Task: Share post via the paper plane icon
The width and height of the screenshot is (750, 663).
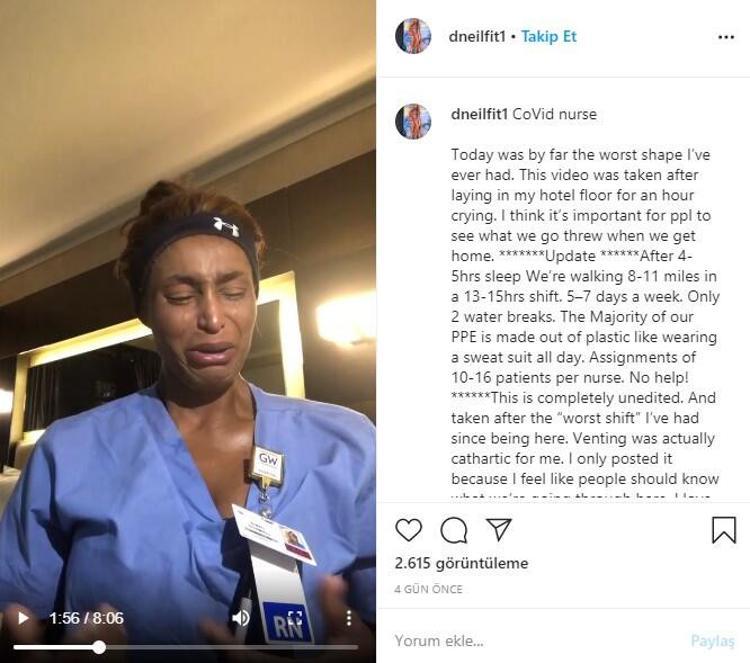Action: coord(499,529)
